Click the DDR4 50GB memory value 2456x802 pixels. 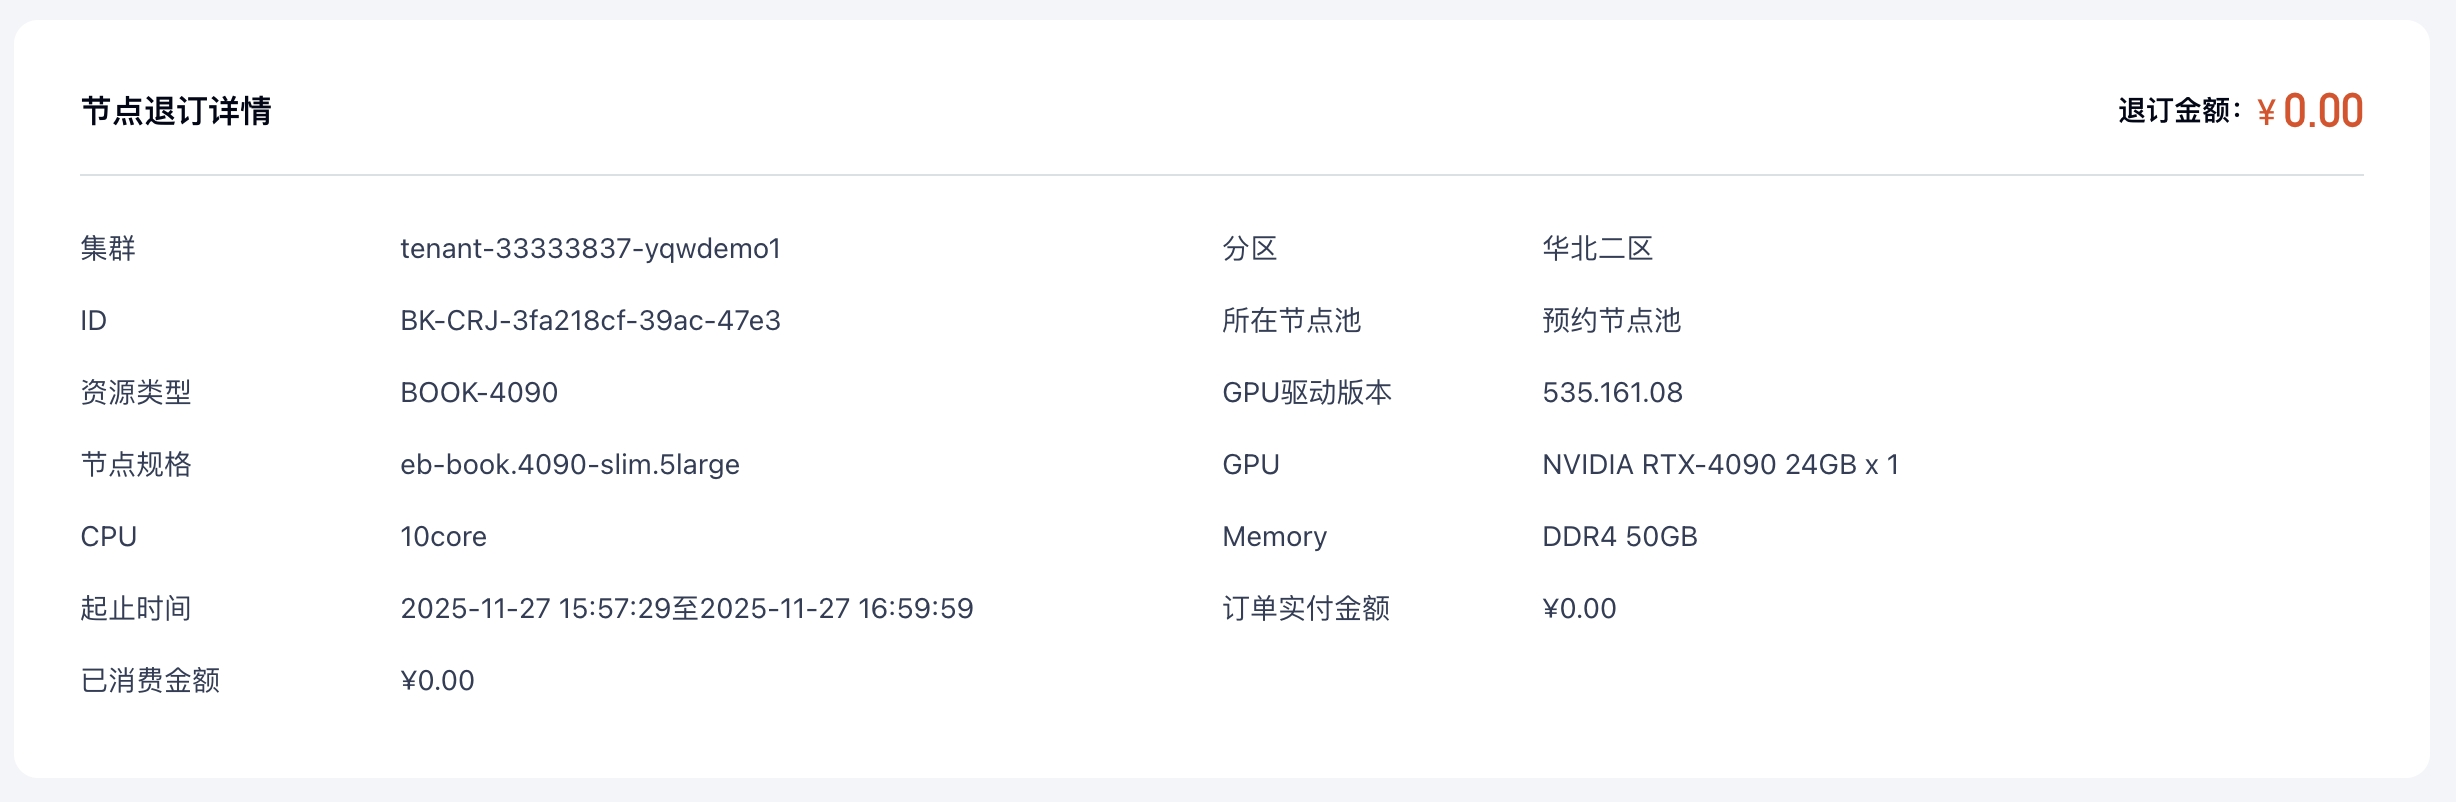click(x=1620, y=537)
